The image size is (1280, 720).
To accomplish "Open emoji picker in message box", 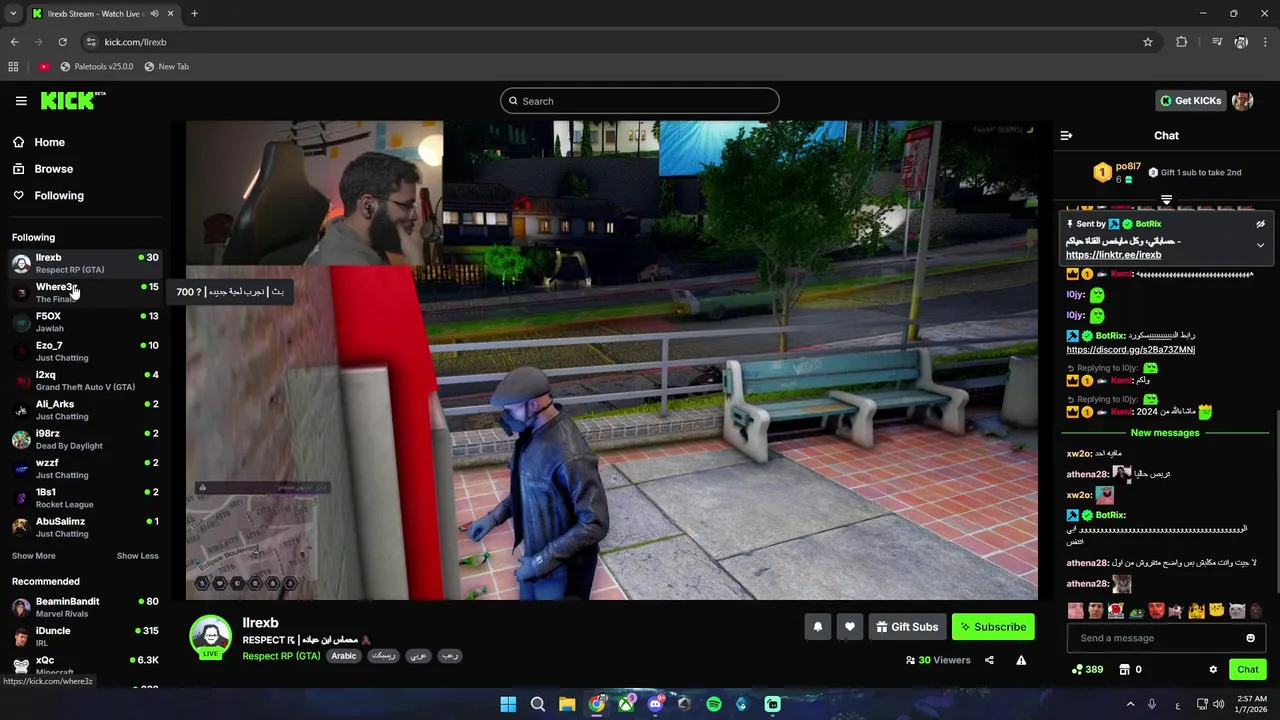I will coord(1250,638).
